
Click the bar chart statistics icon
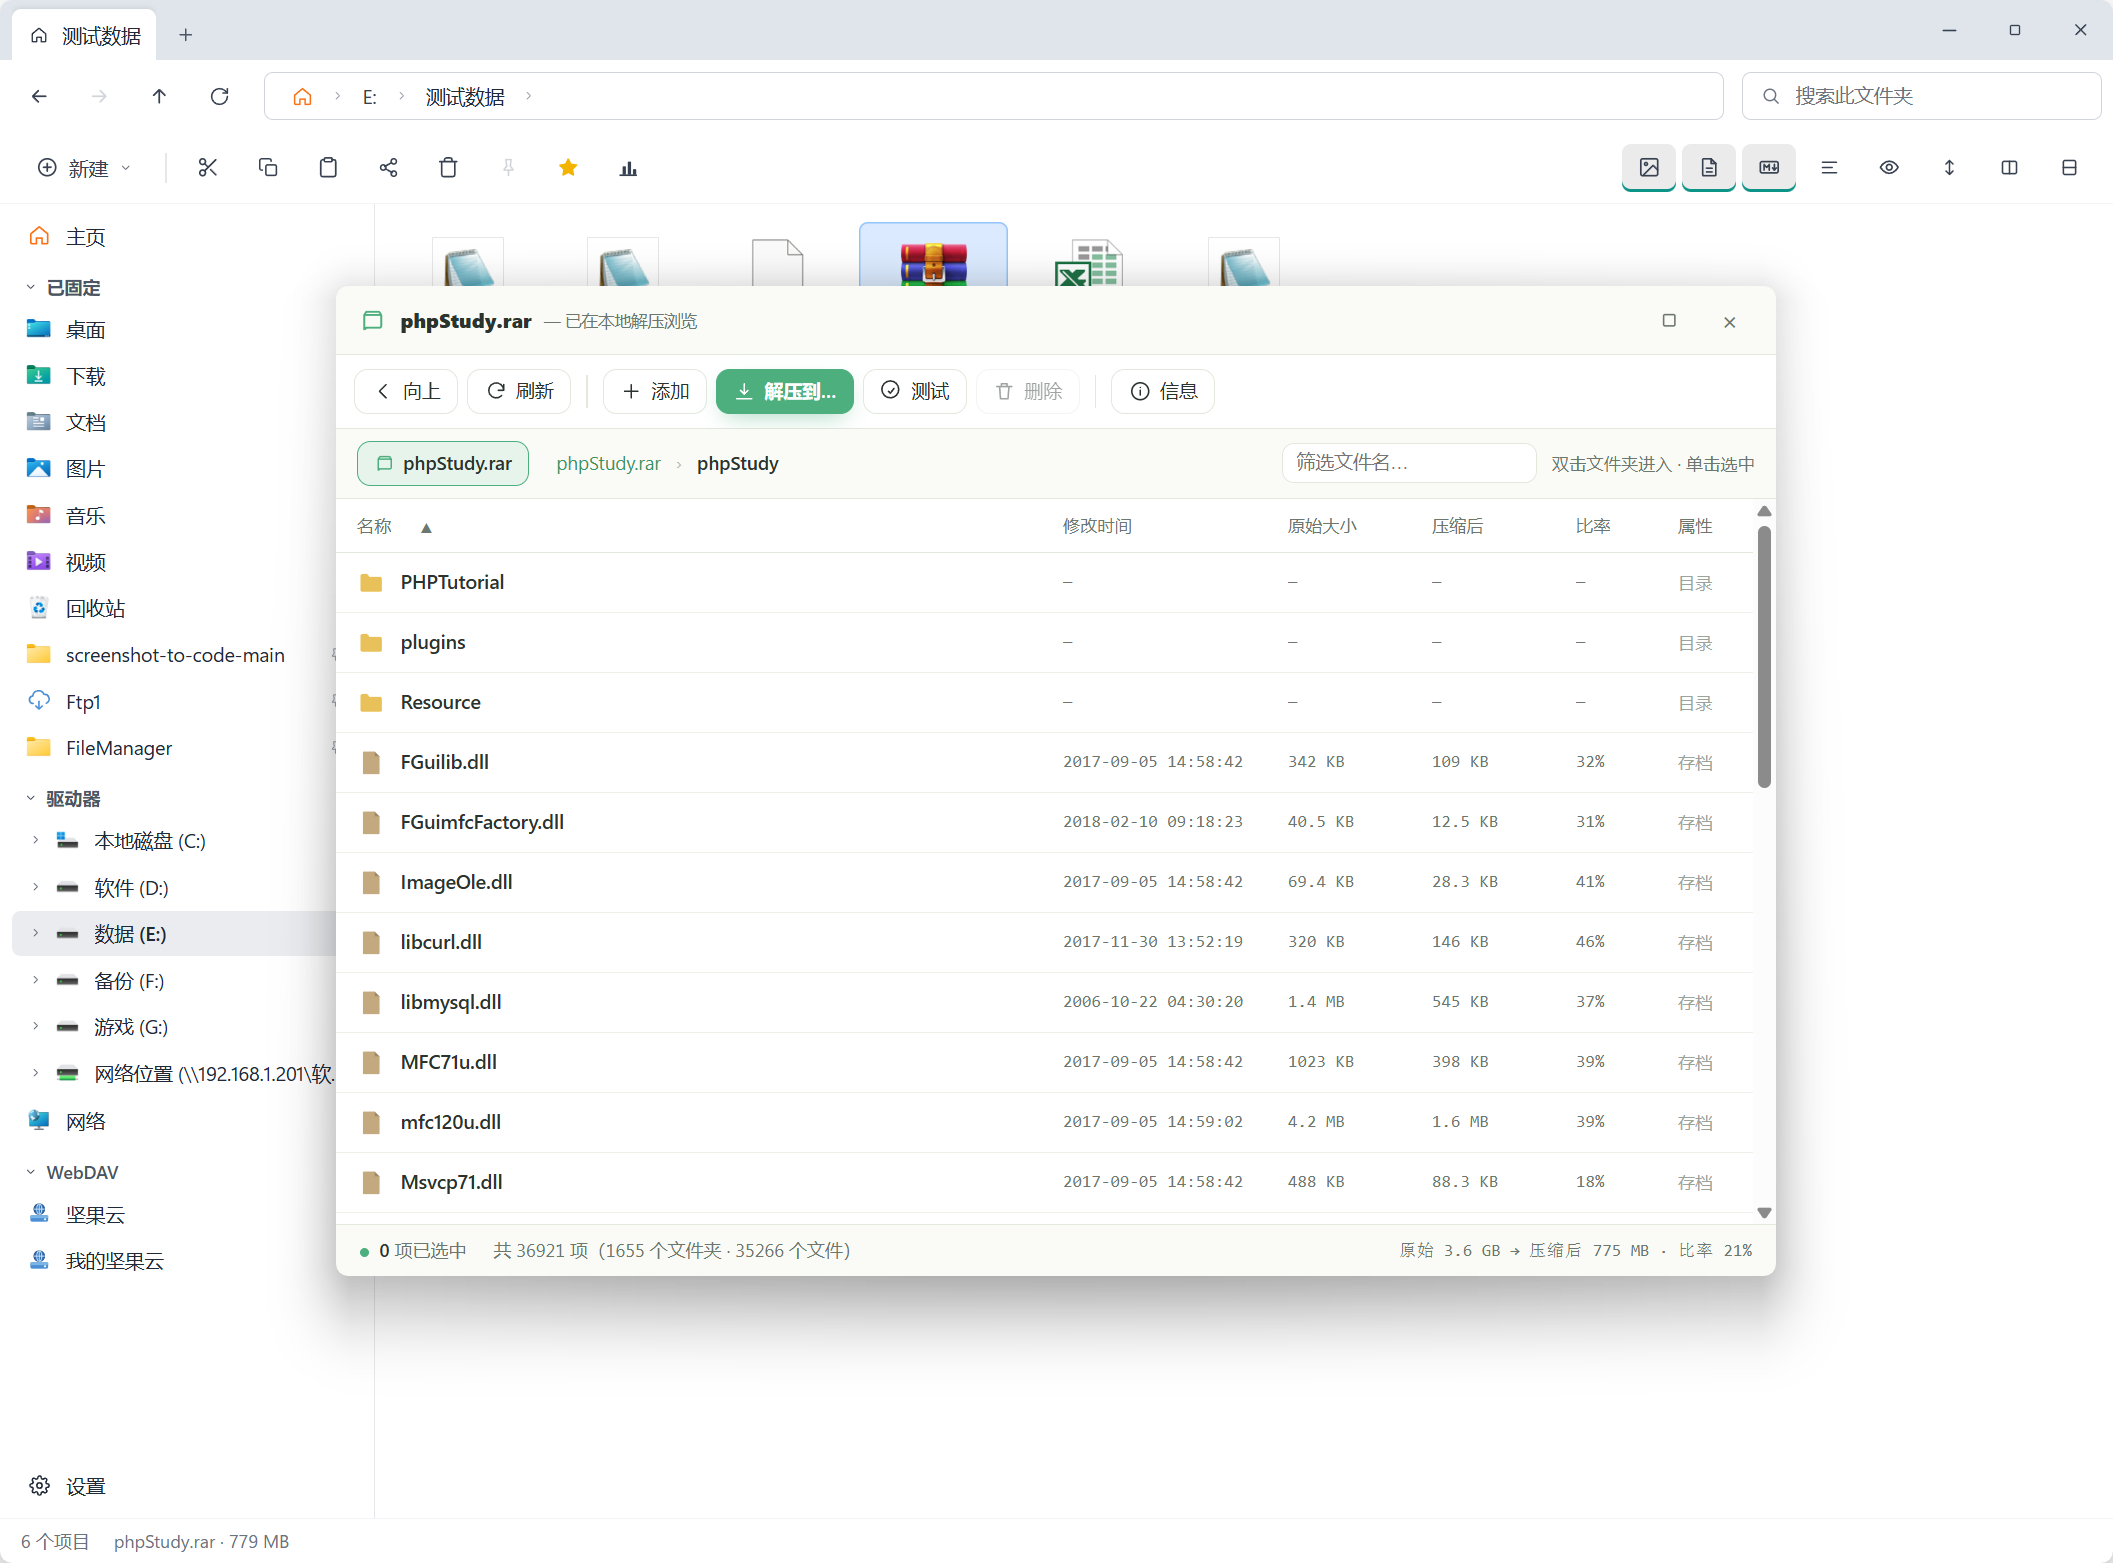coord(628,168)
